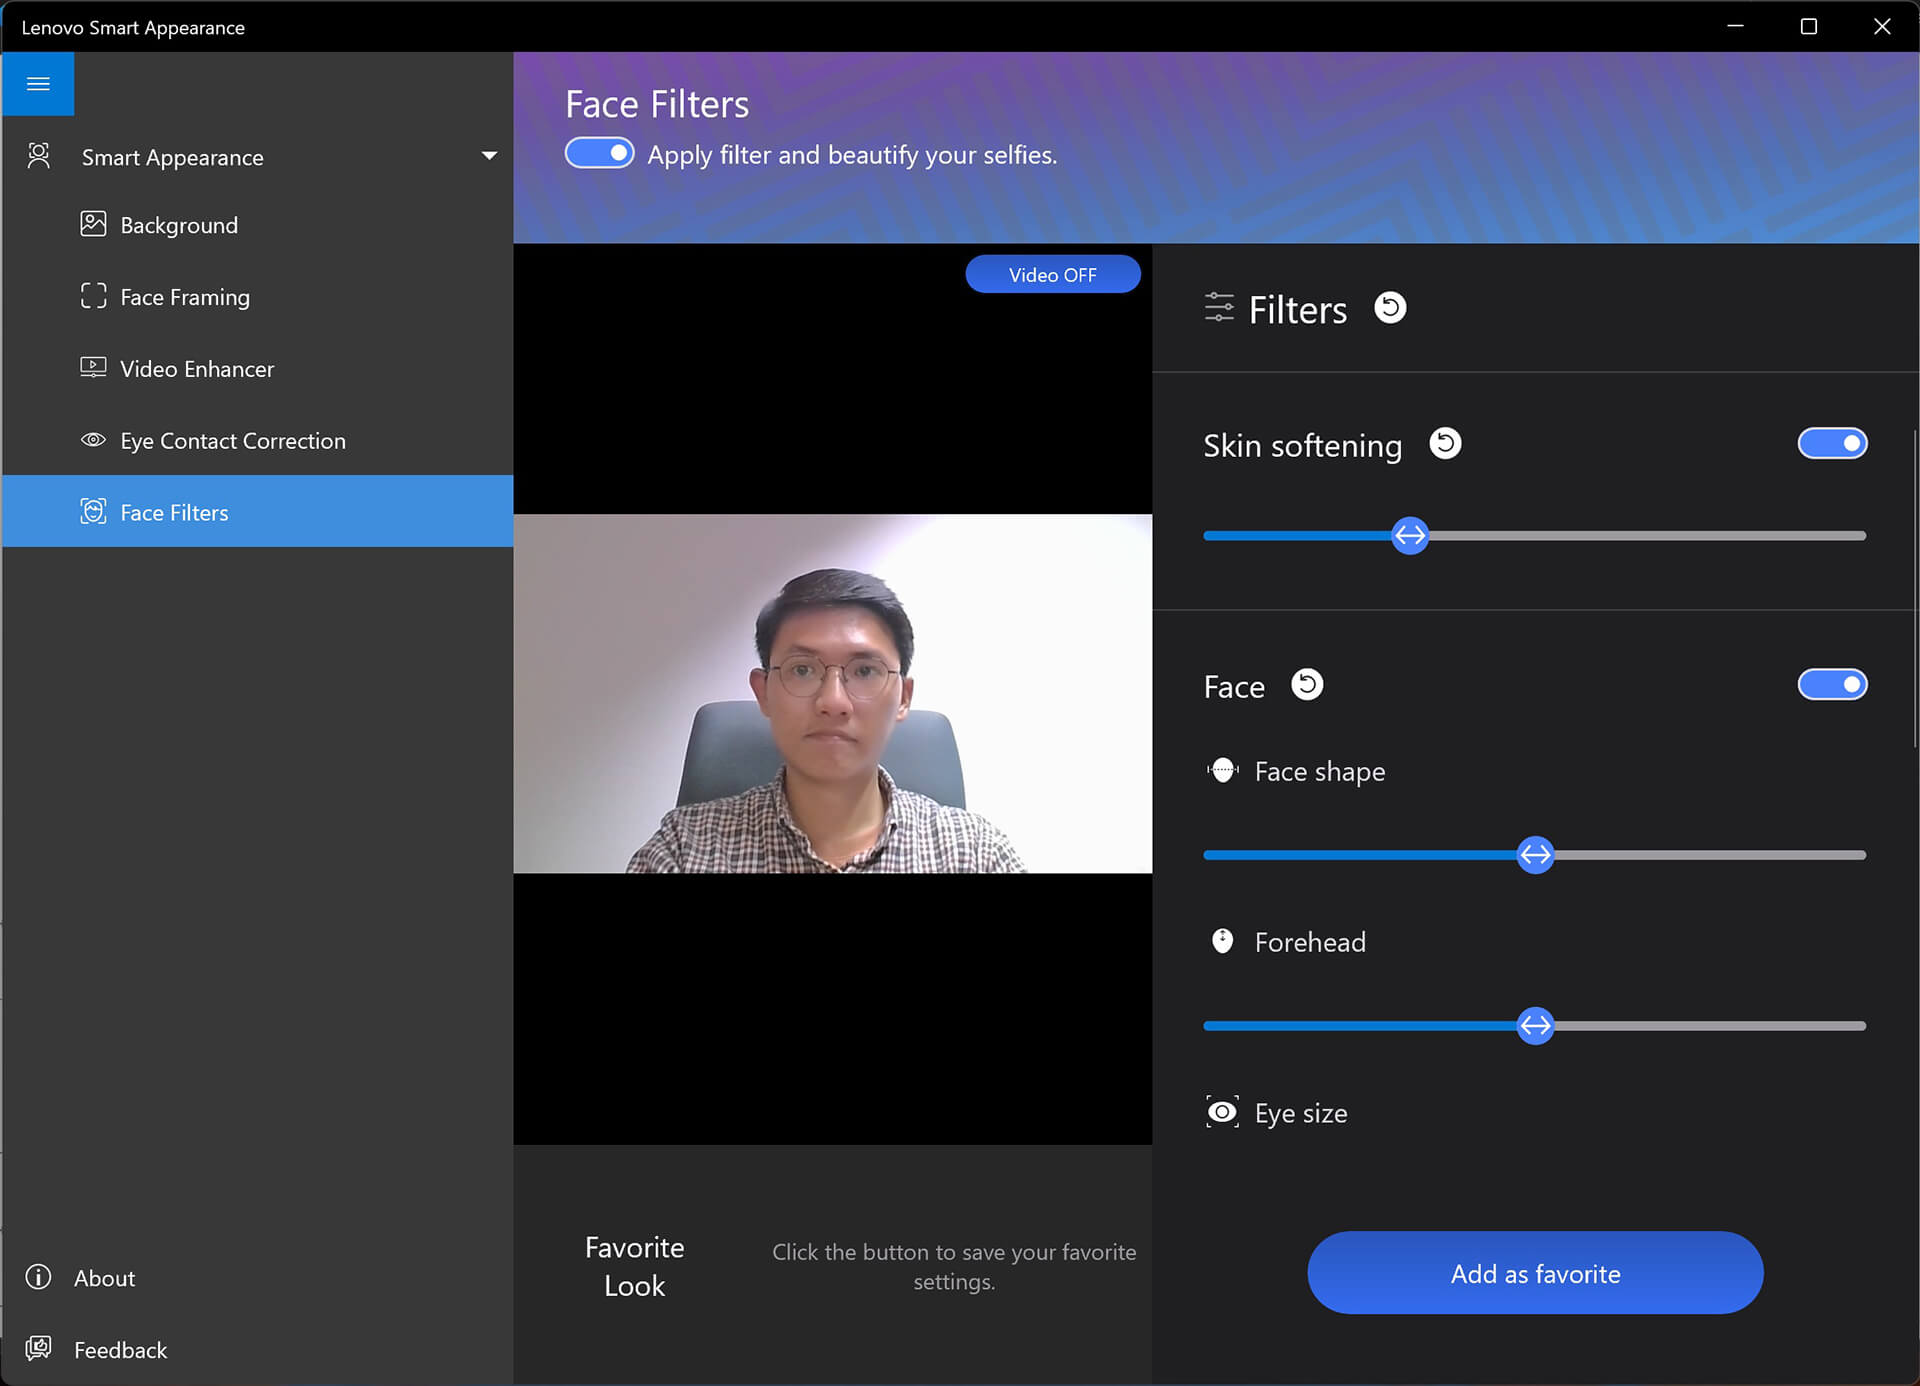
Task: Reset all Filters using the reset icon
Action: tap(1390, 308)
